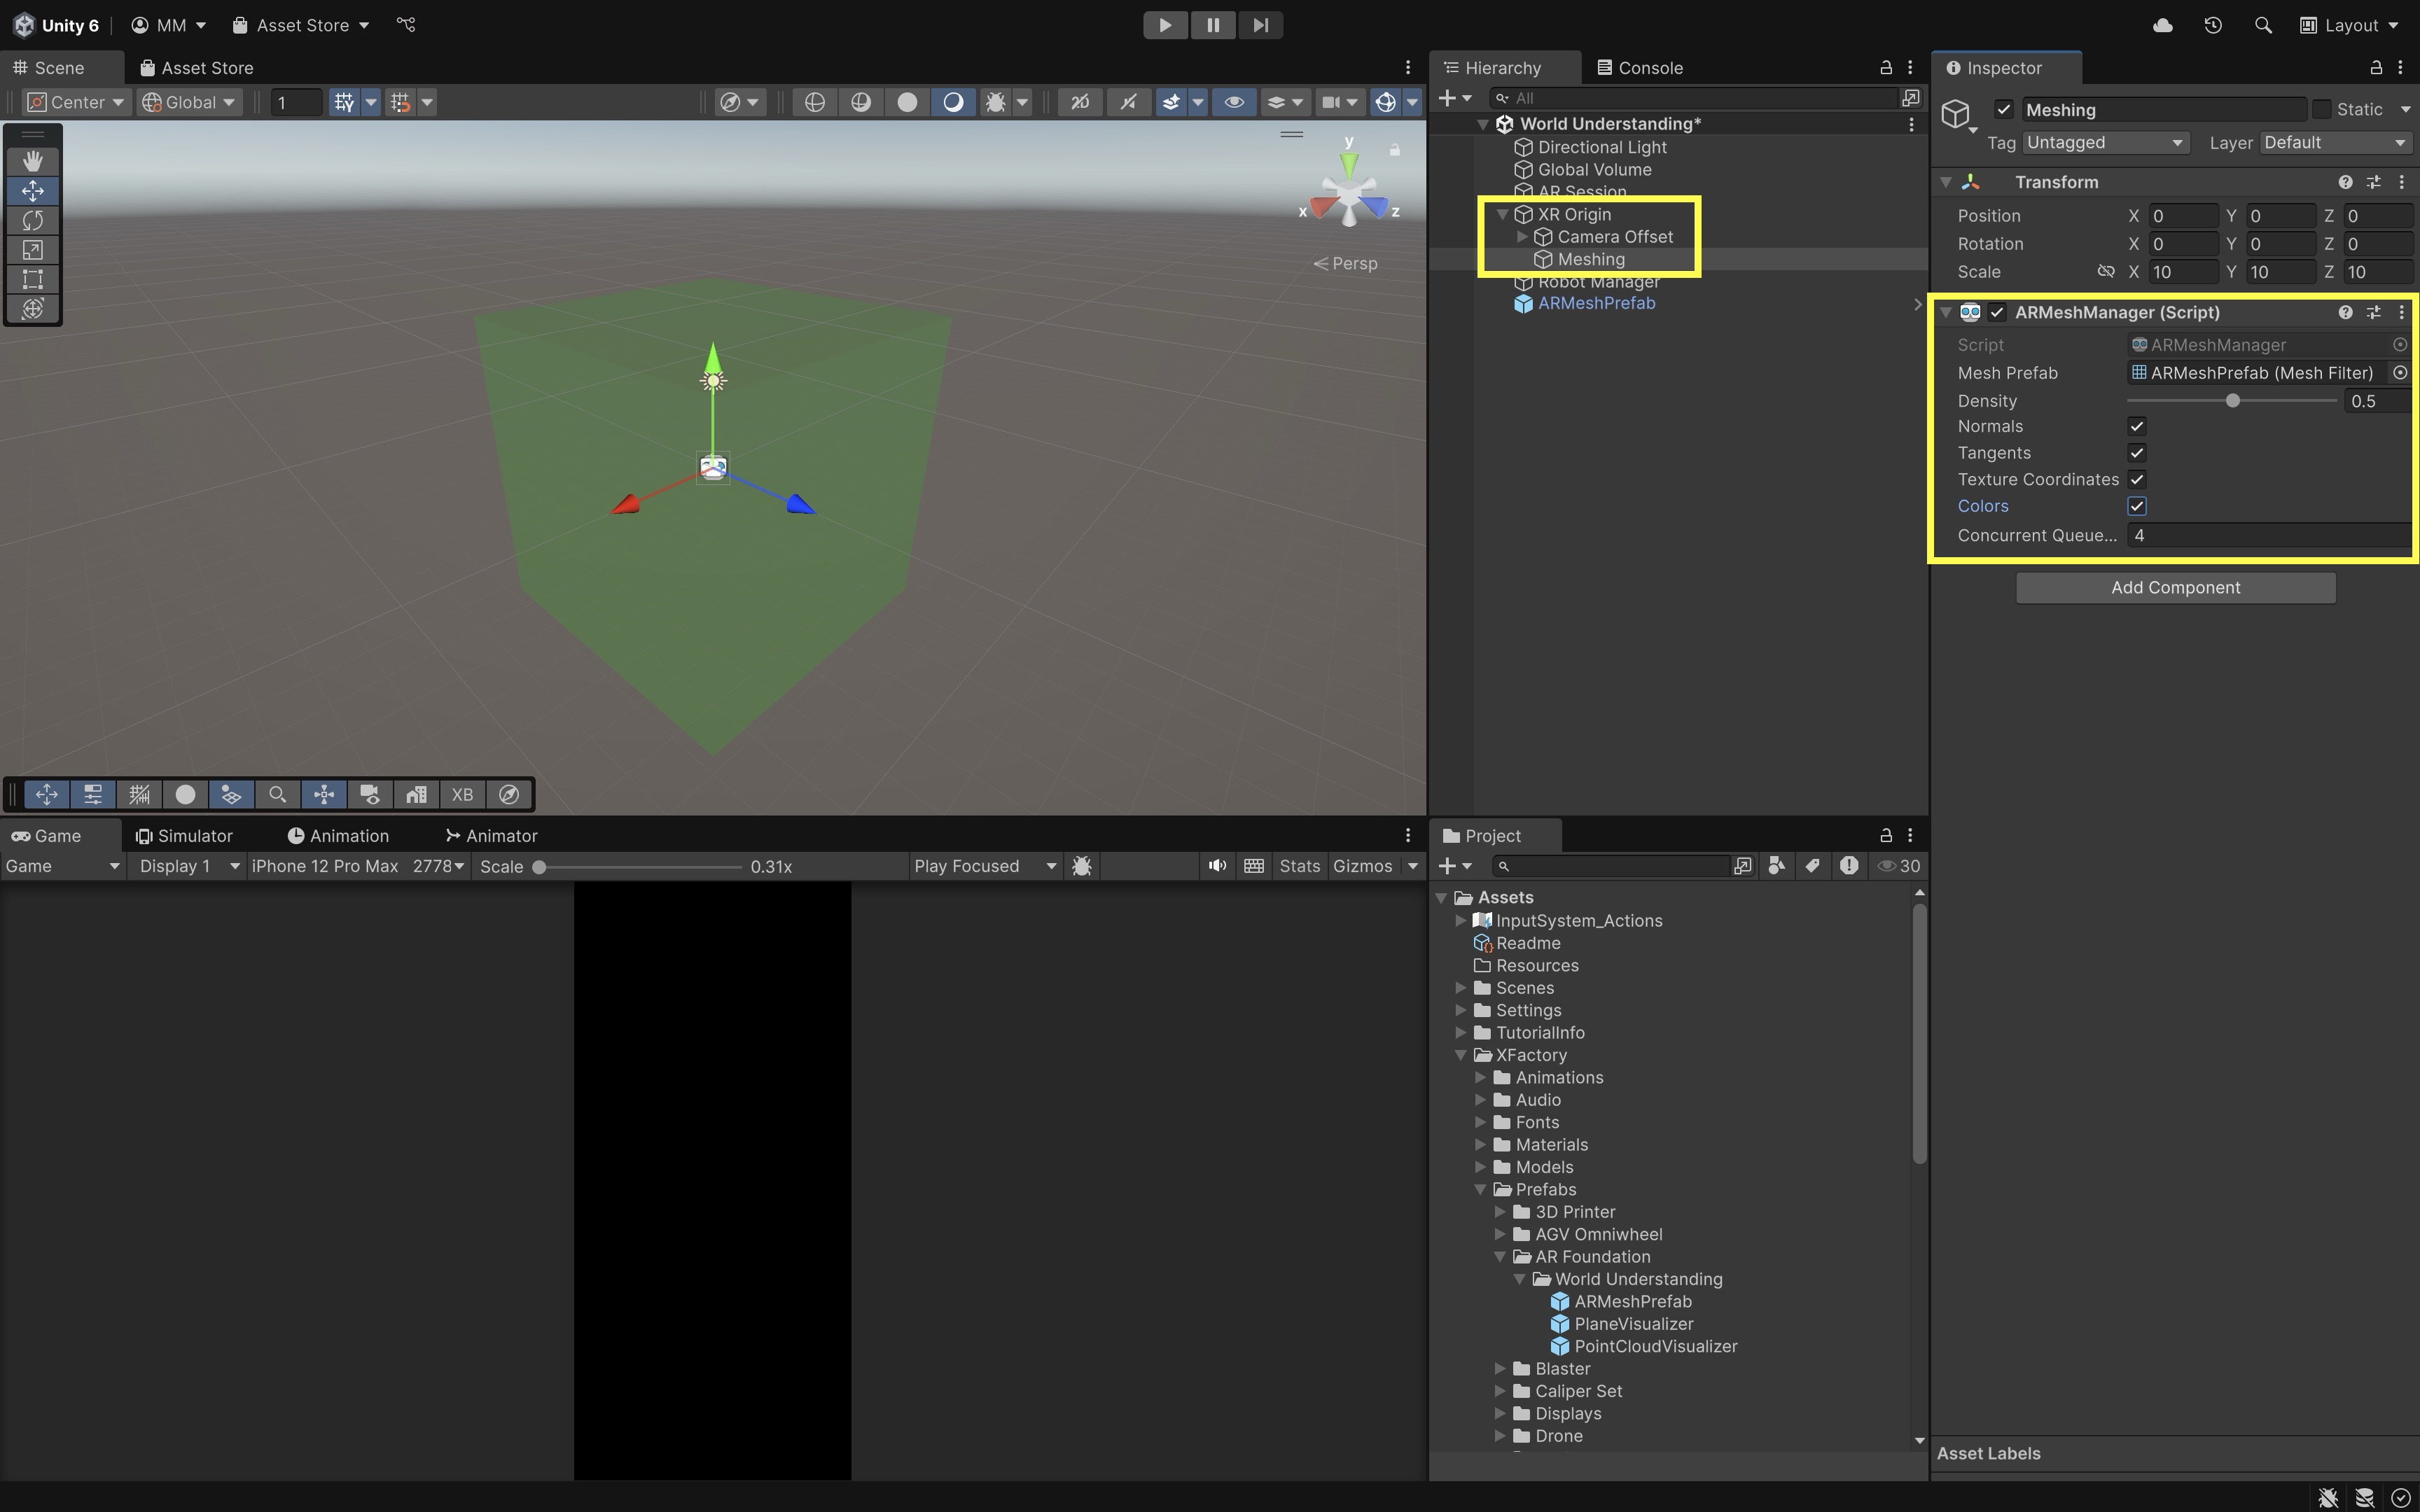
Task: Adjust the Density slider handle
Action: 2232,401
